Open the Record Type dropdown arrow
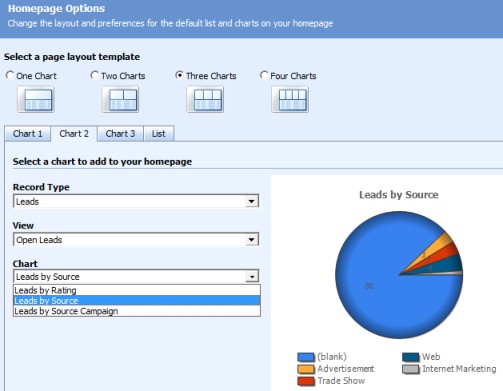Viewport: 503px width, 391px height. pos(252,201)
